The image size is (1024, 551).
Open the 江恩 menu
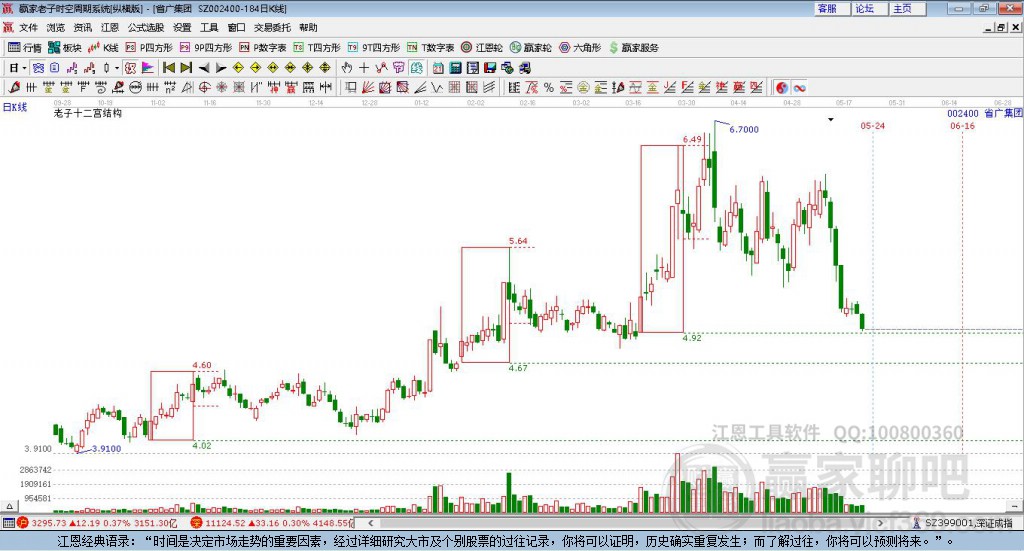click(x=110, y=27)
